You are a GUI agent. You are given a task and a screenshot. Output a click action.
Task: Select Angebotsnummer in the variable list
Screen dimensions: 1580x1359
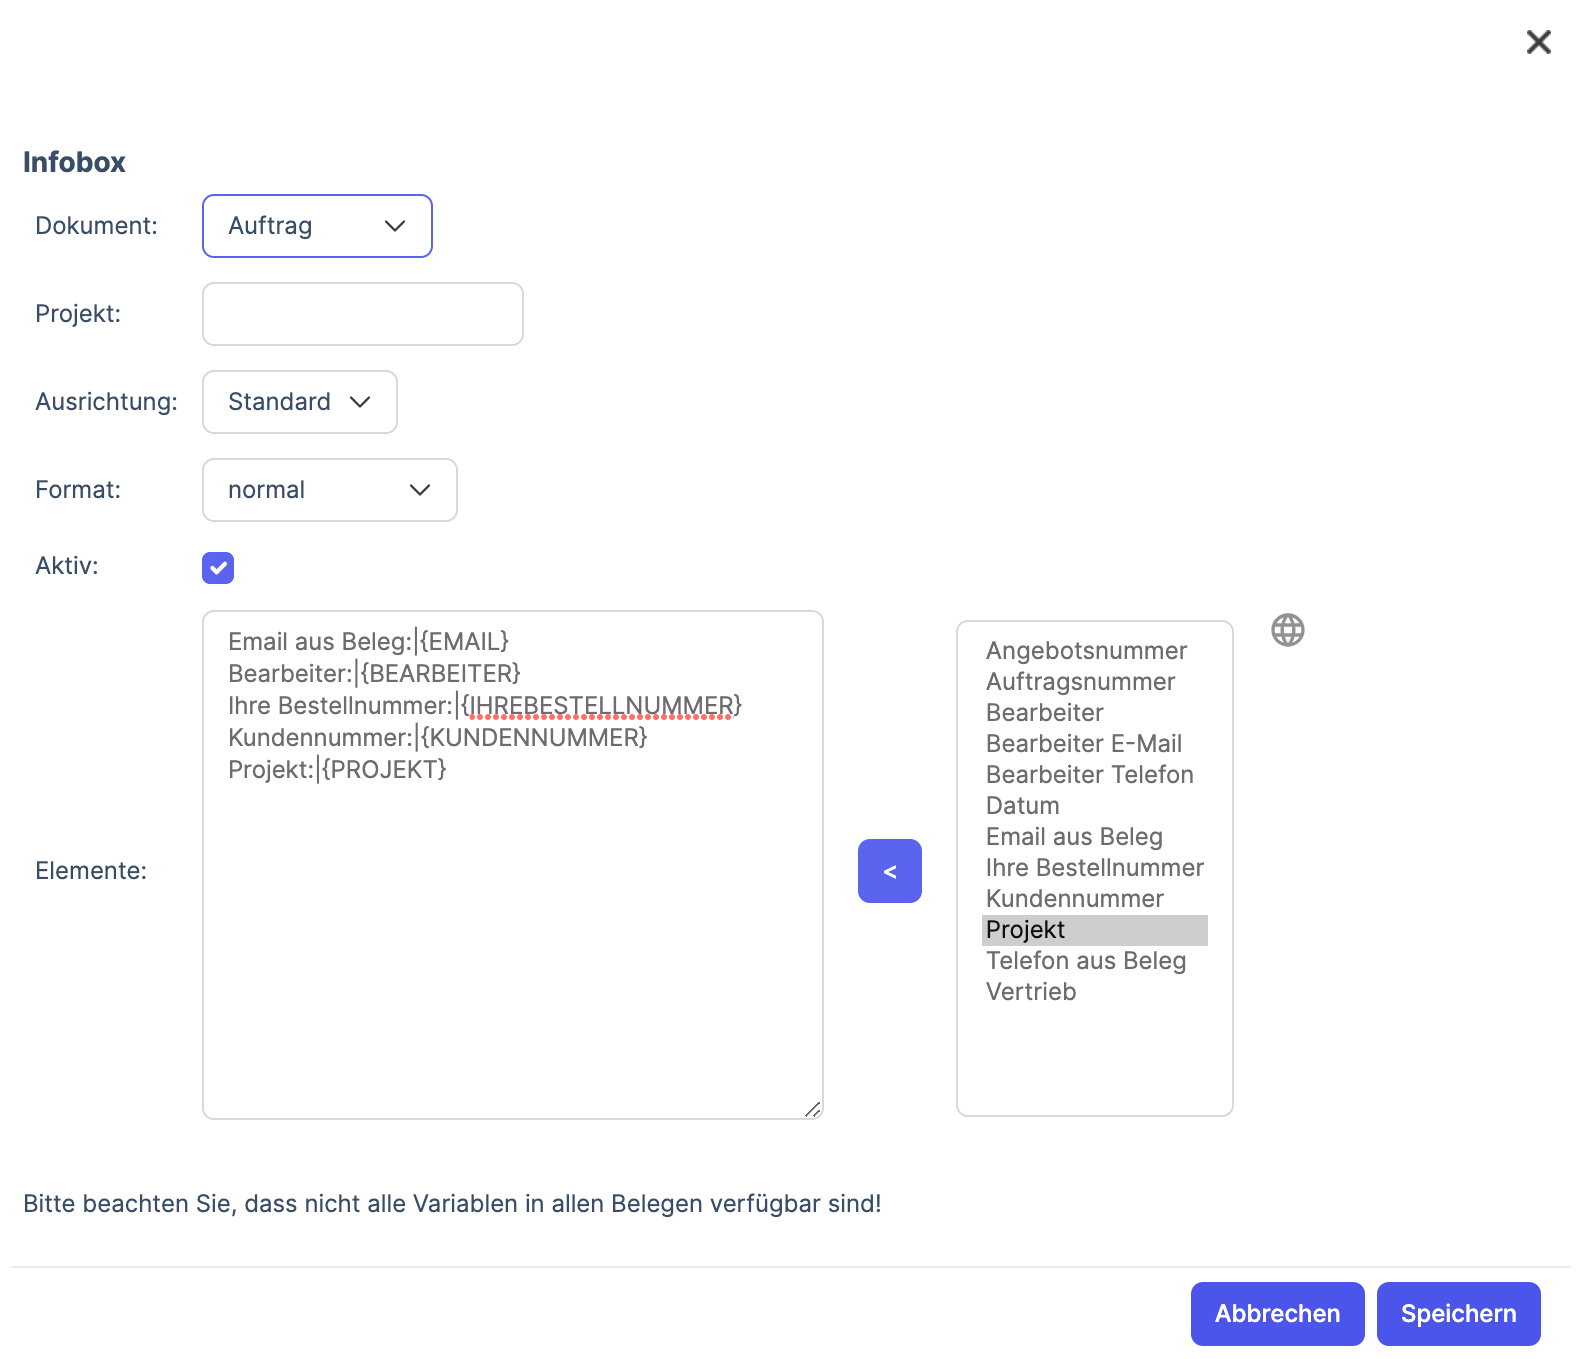coord(1086,651)
